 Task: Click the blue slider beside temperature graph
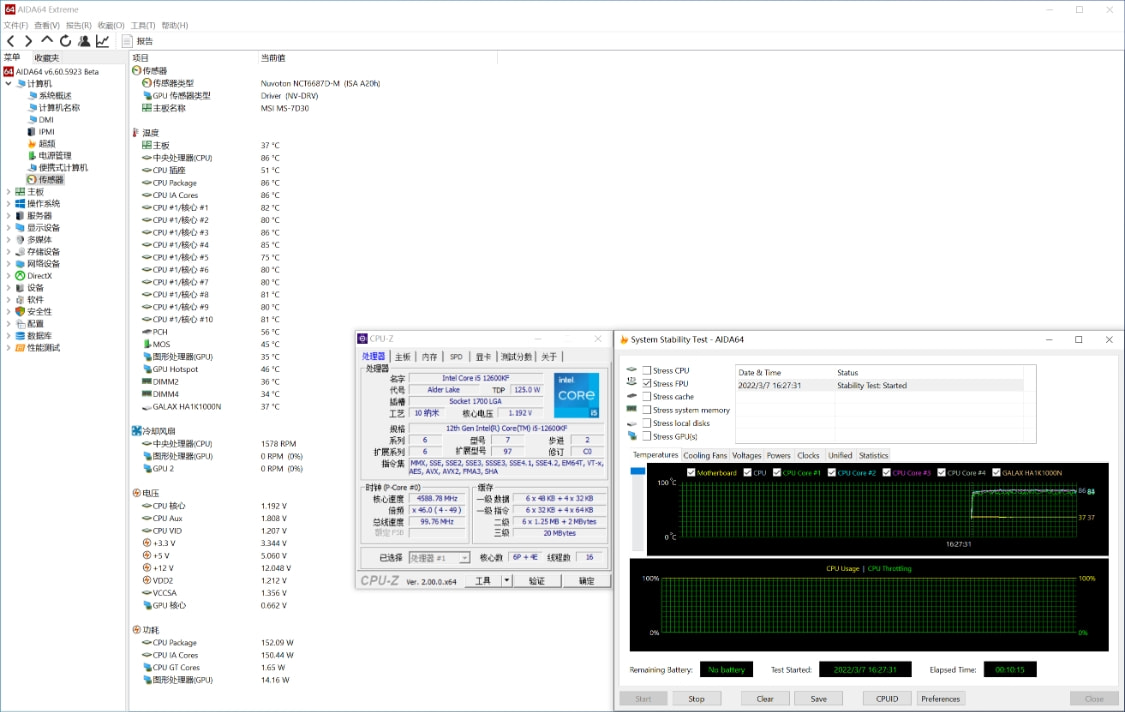[x=638, y=471]
